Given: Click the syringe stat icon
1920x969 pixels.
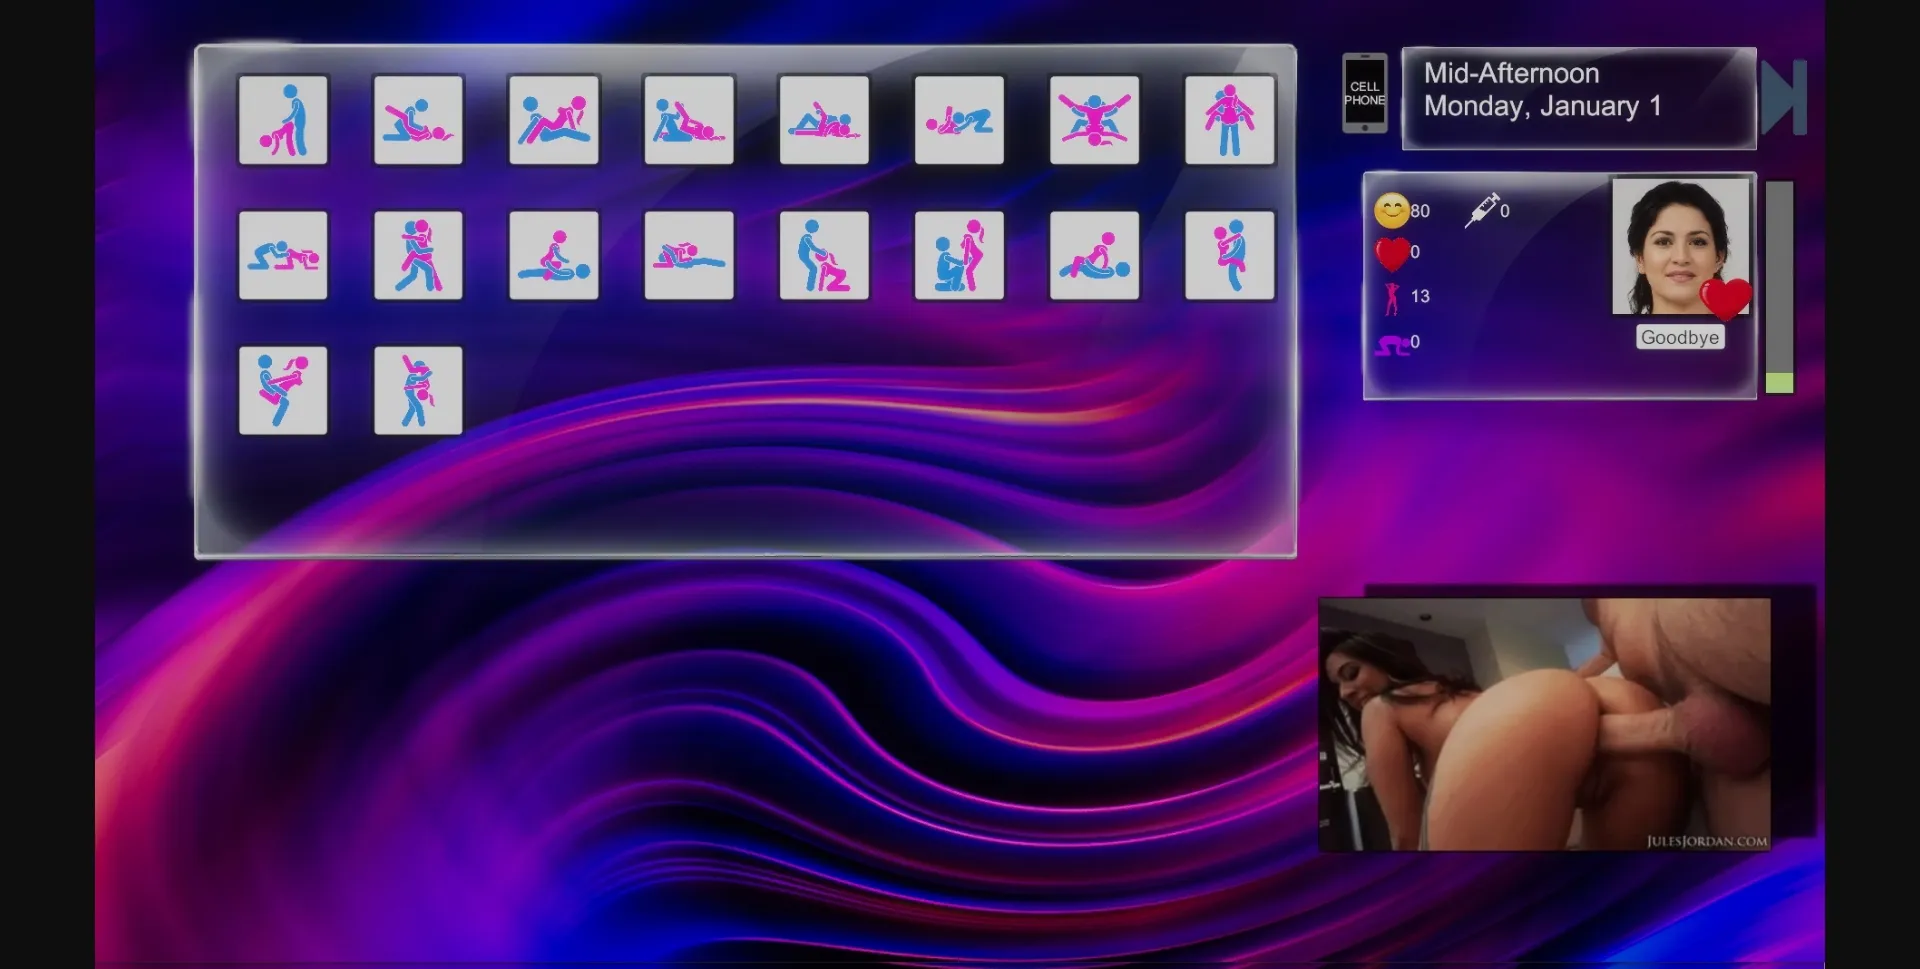Looking at the screenshot, I should tap(1481, 210).
